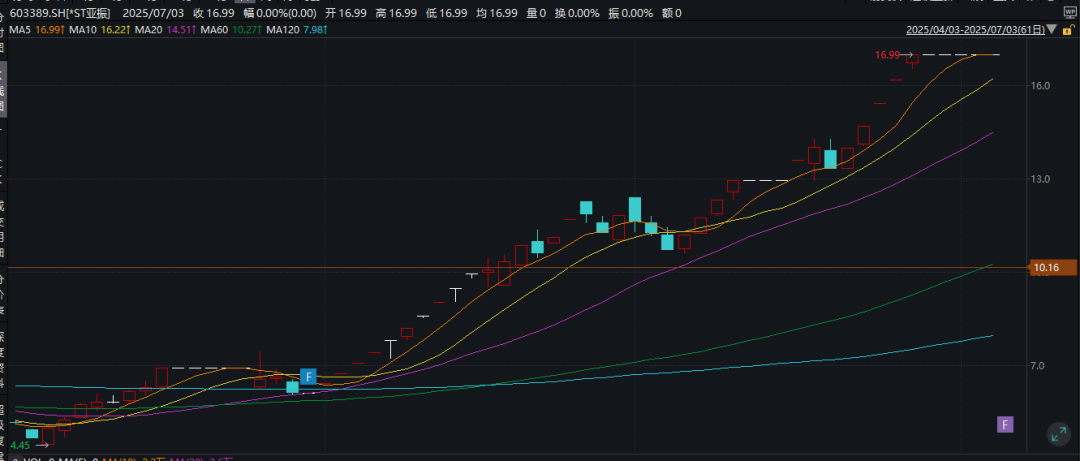This screenshot has height=461, width=1080.
Task: Click the expand chart round button
Action: click(x=1057, y=433)
